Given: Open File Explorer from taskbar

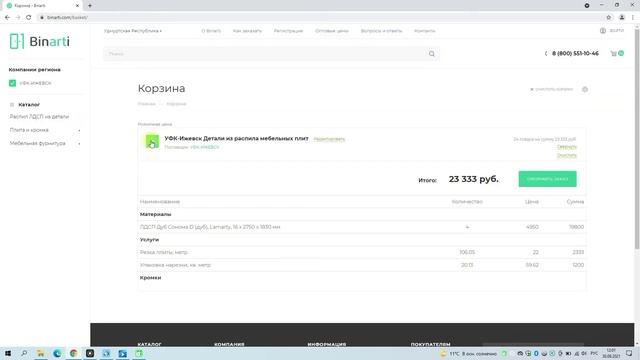Looking at the screenshot, I should (x=41, y=353).
